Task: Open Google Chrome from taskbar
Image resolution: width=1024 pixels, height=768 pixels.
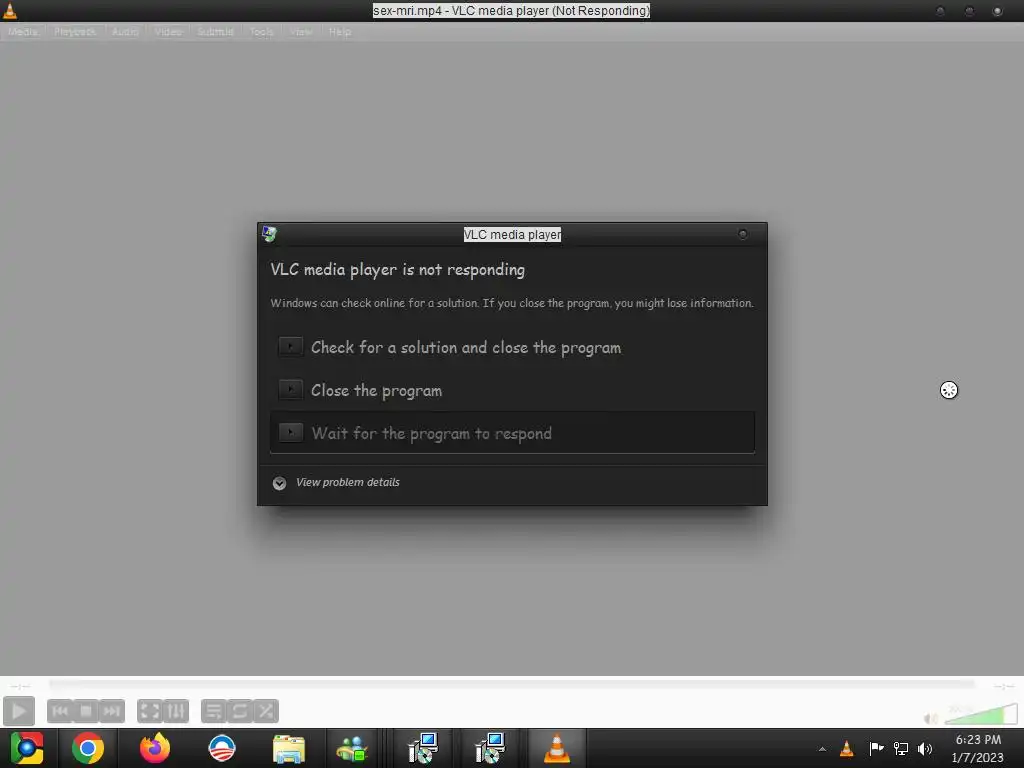Action: click(x=88, y=748)
